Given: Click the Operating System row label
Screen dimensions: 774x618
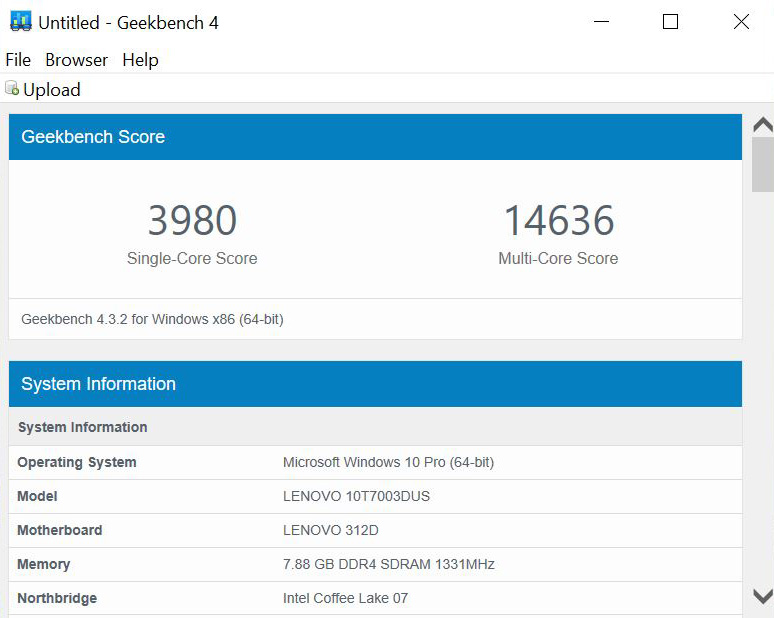Looking at the screenshot, I should click(x=77, y=463).
